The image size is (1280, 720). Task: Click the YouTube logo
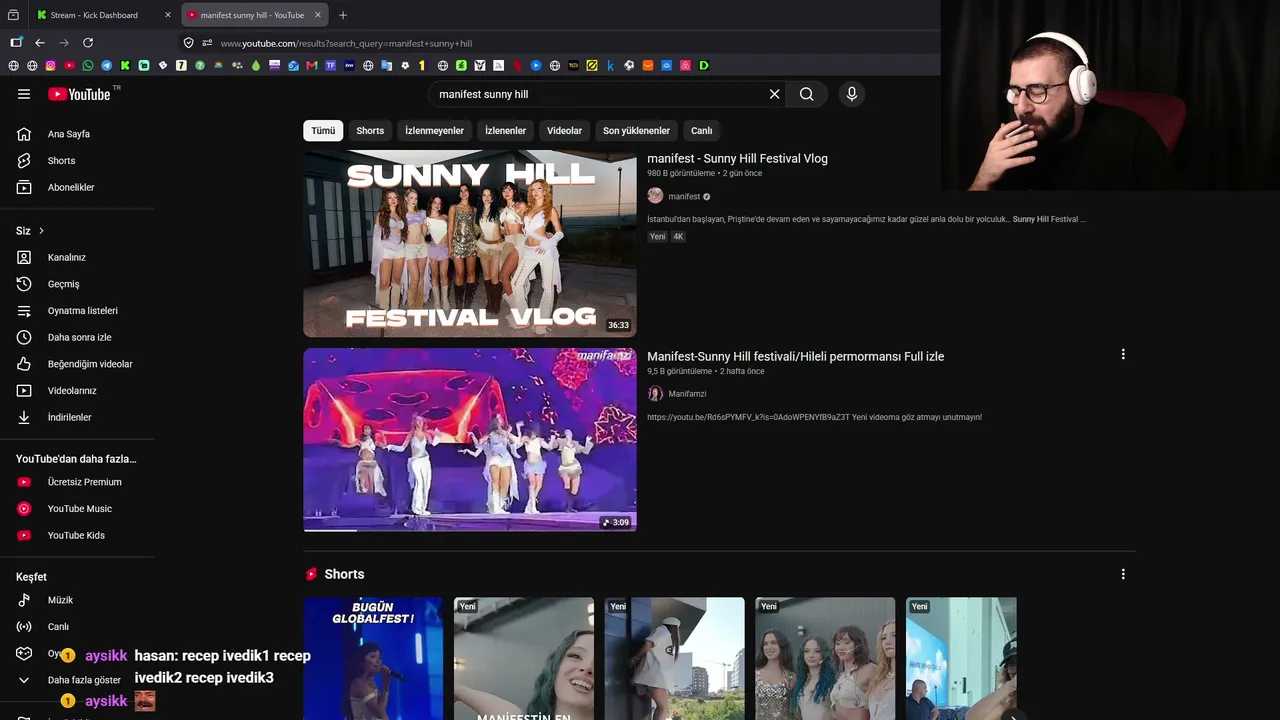(79, 94)
